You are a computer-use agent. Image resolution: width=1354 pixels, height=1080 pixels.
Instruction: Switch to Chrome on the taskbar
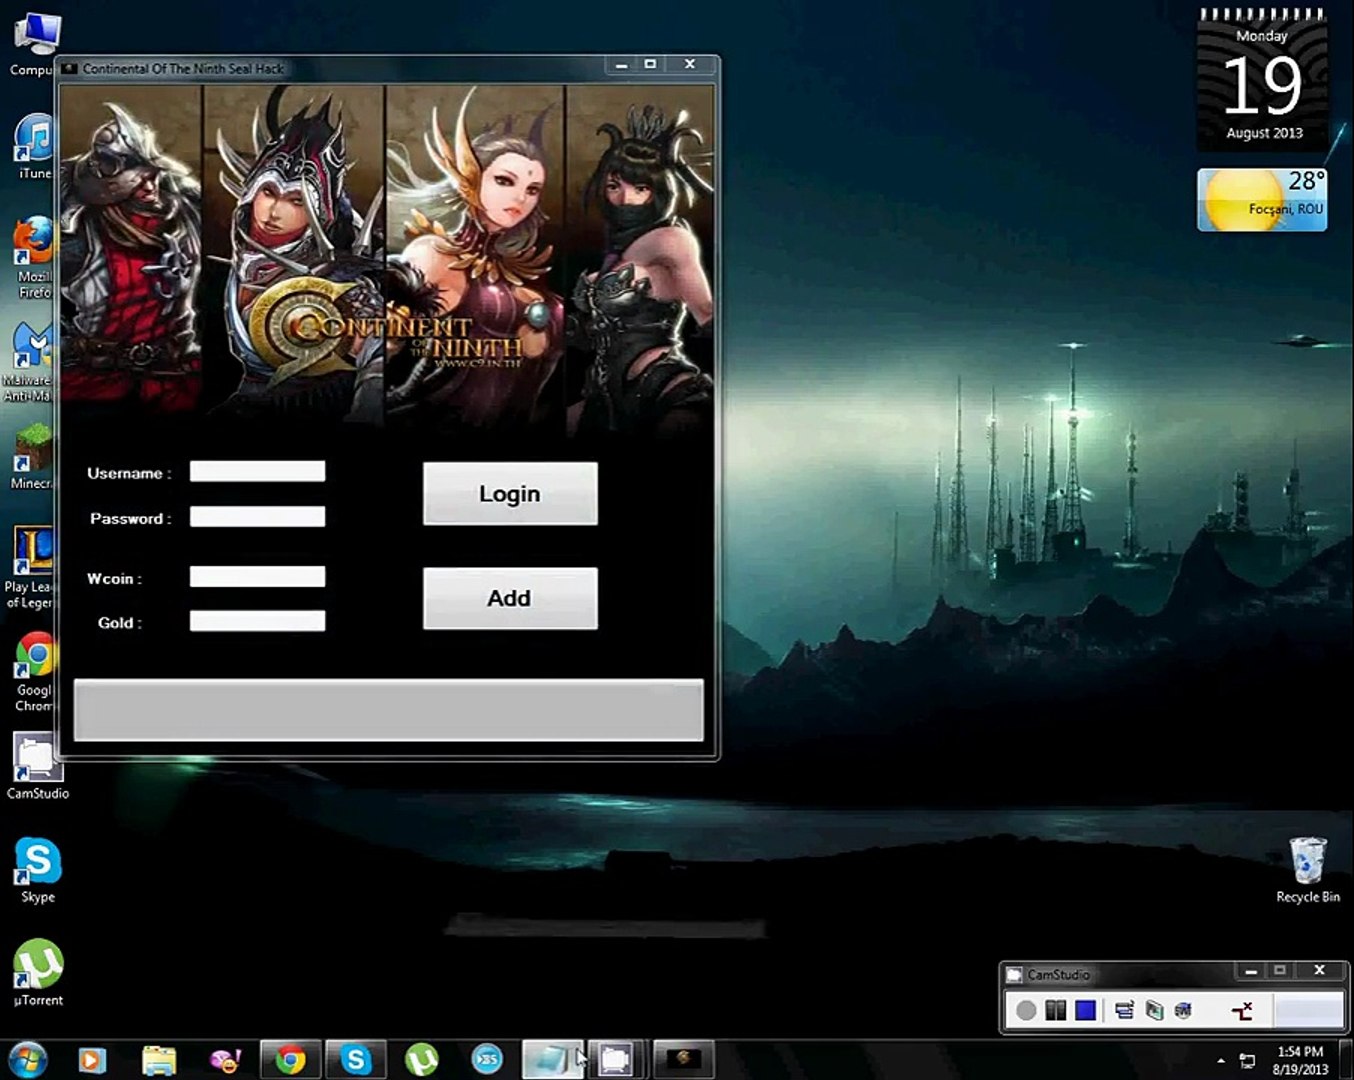[290, 1060]
